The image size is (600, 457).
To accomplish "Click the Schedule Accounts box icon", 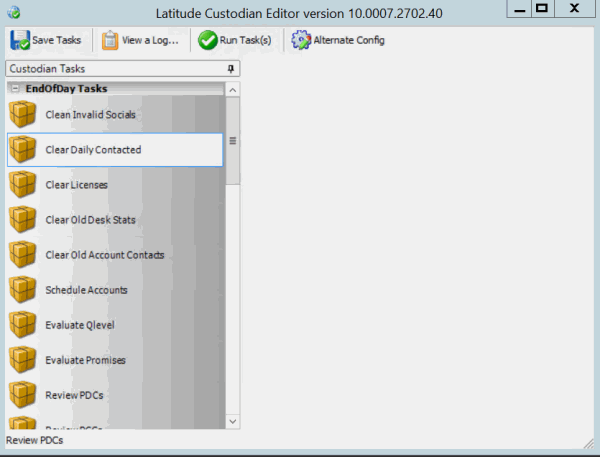I will (x=23, y=290).
